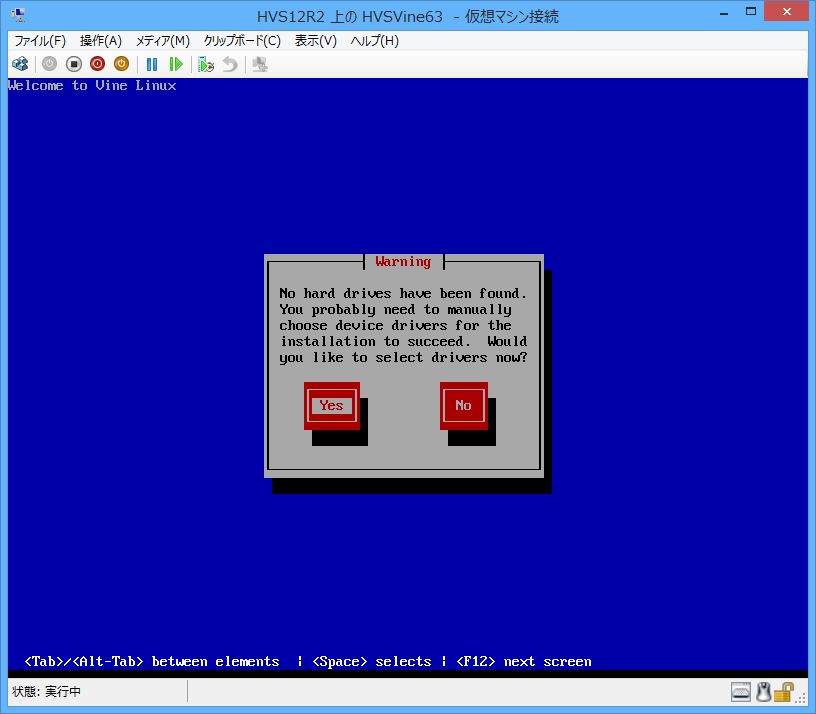Click the Welcome to Vine Linux text
Image resolution: width=816 pixels, height=714 pixels.
(x=92, y=85)
